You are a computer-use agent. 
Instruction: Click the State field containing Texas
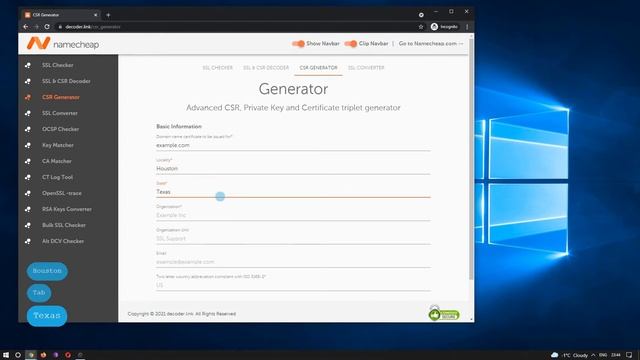pyautogui.click(x=293, y=192)
